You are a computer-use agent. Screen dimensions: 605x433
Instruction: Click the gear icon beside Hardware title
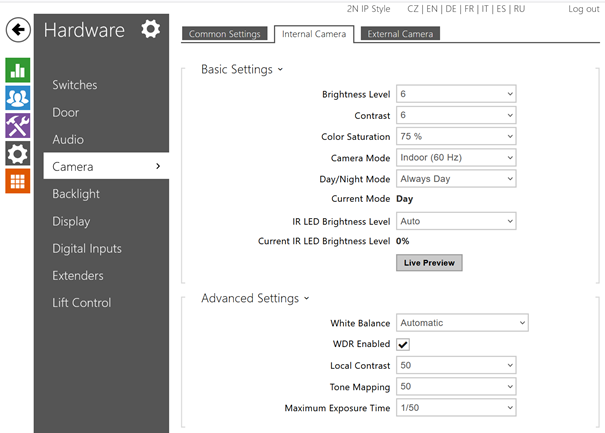coord(150,29)
